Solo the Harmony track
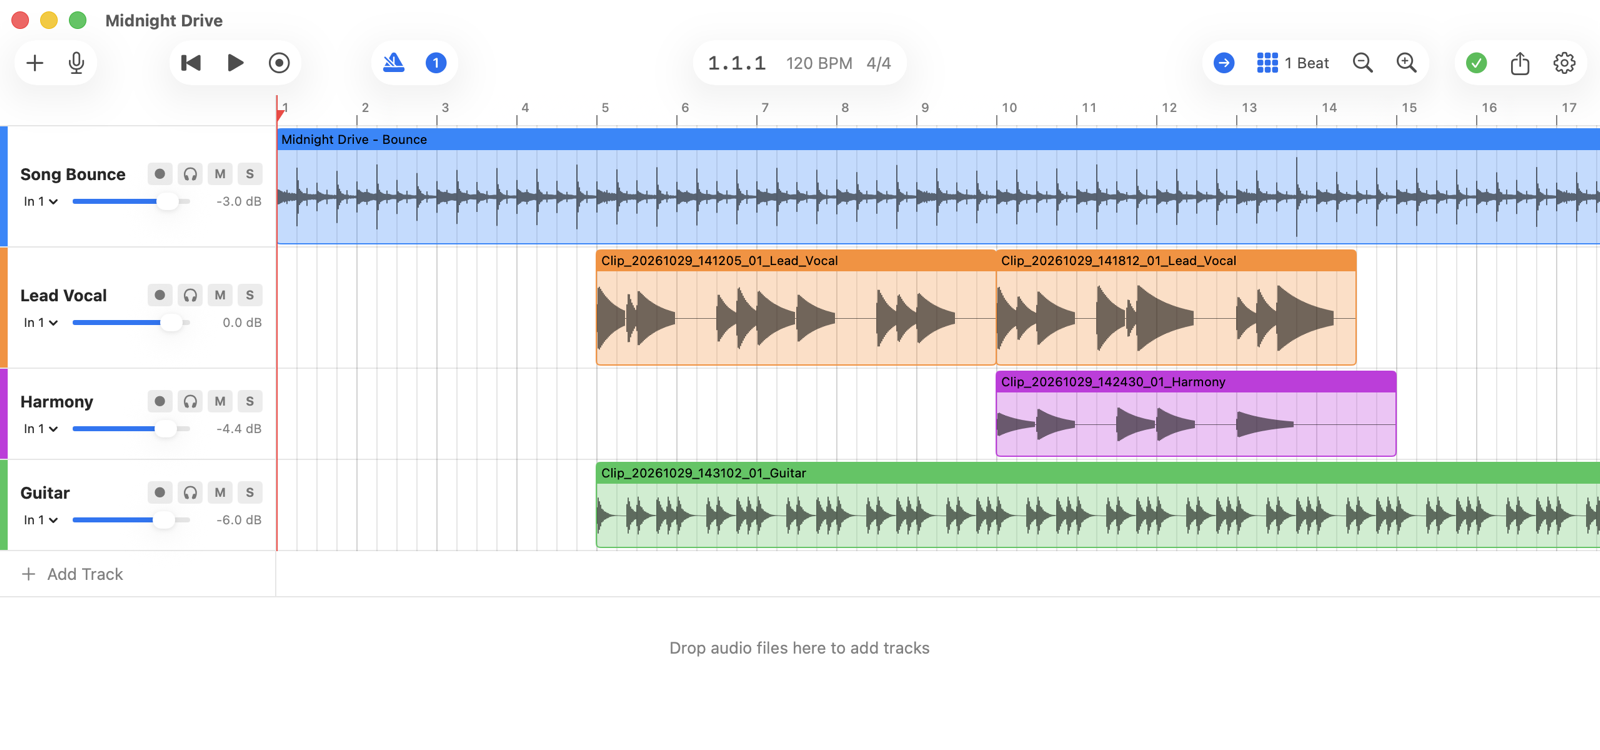The height and width of the screenshot is (750, 1600). 250,401
